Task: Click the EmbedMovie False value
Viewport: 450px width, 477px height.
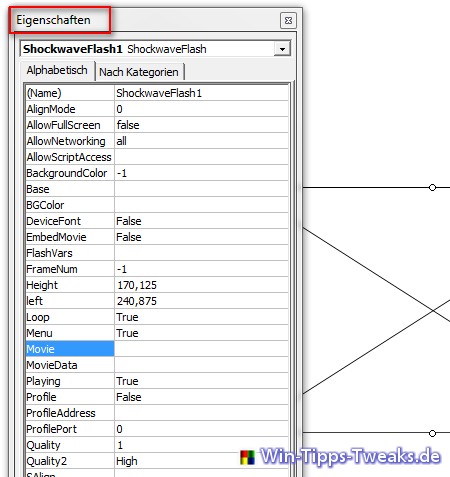Action: [x=201, y=237]
